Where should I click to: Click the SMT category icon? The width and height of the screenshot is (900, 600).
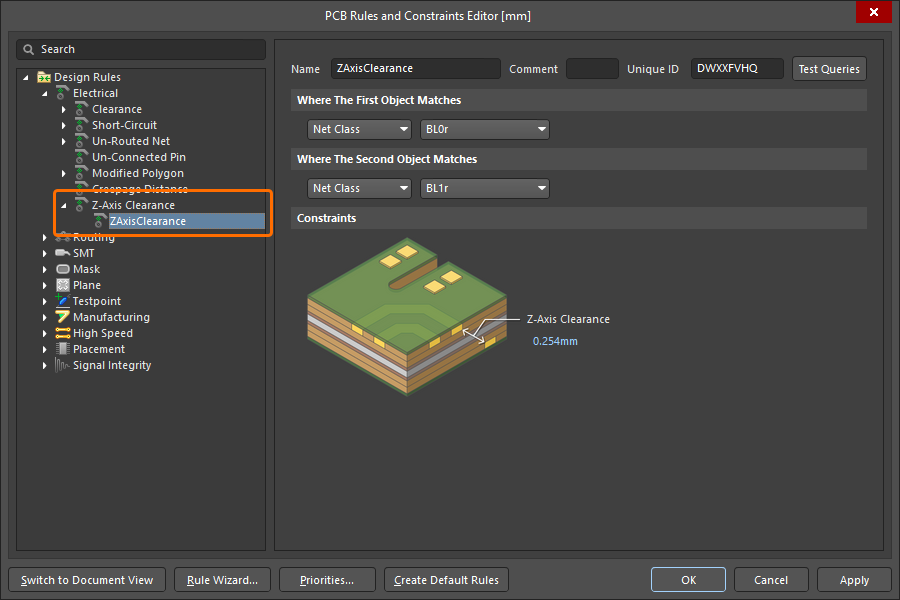click(x=63, y=253)
